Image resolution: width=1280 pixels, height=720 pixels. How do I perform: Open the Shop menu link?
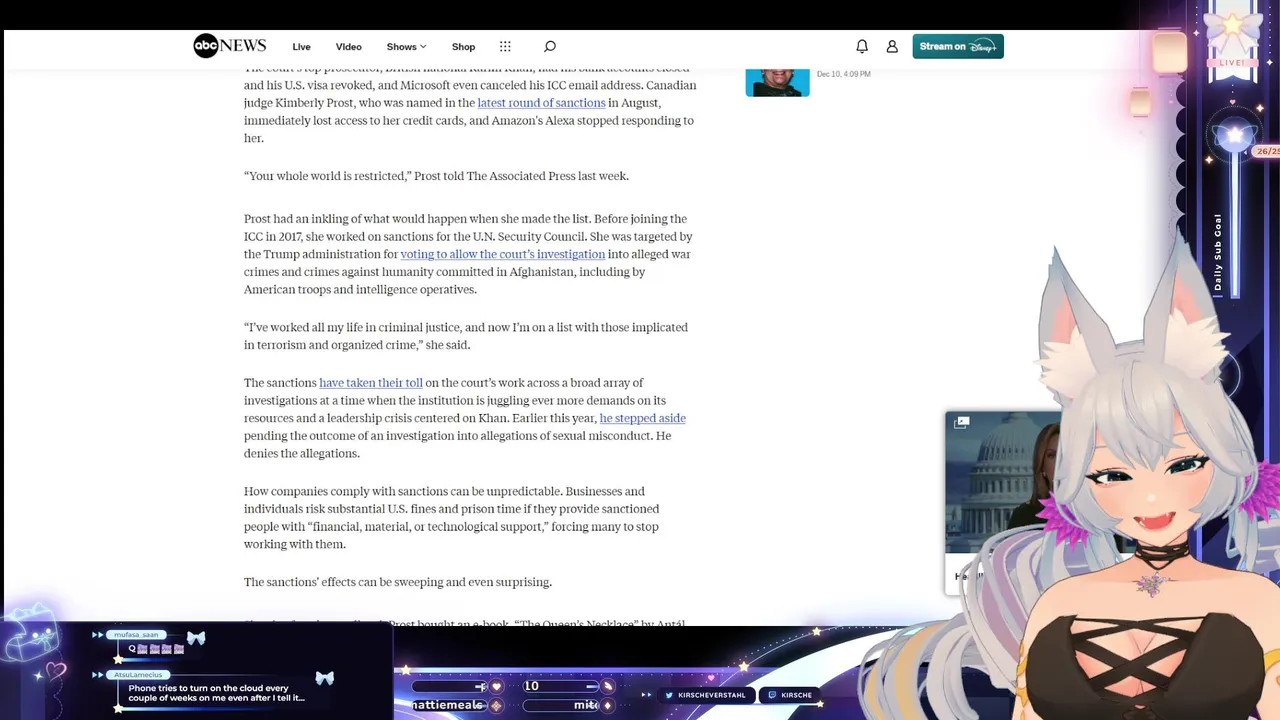click(x=463, y=47)
